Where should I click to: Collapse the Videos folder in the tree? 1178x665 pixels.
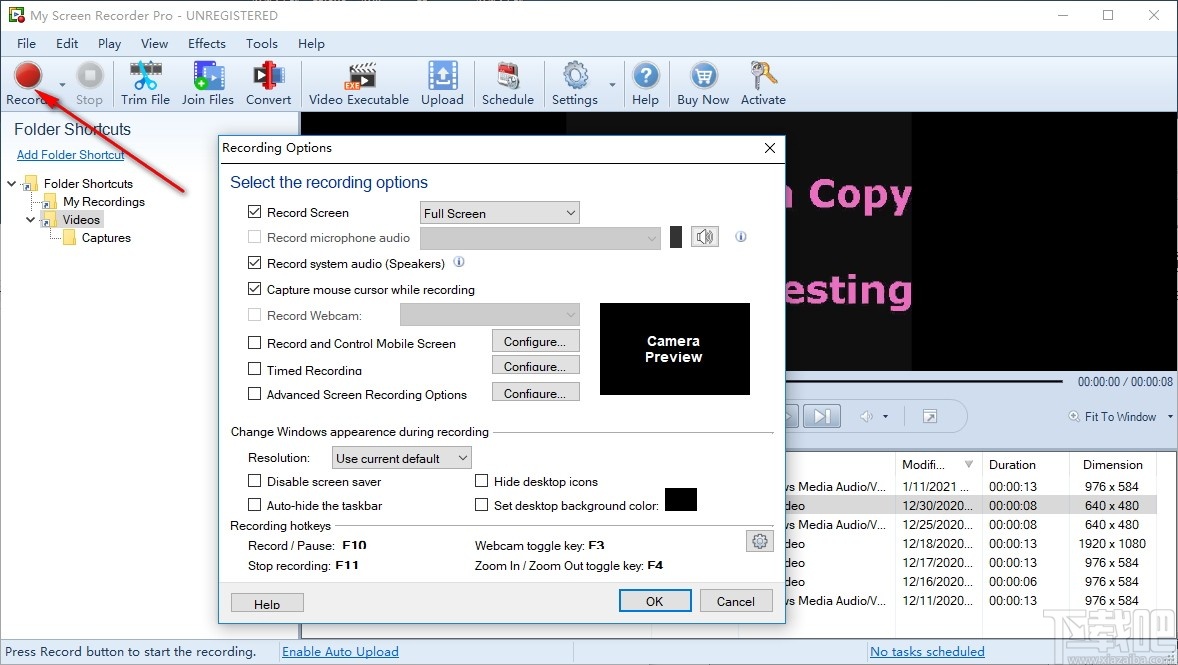point(30,219)
